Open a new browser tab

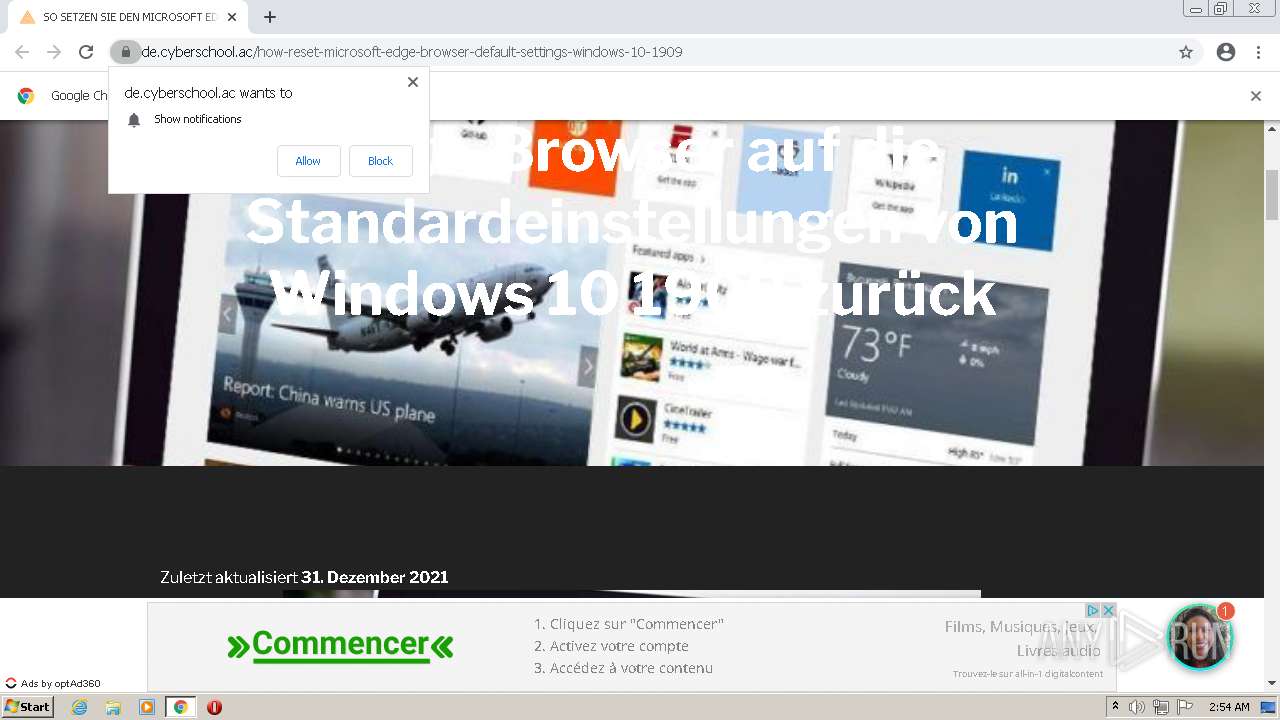[270, 17]
